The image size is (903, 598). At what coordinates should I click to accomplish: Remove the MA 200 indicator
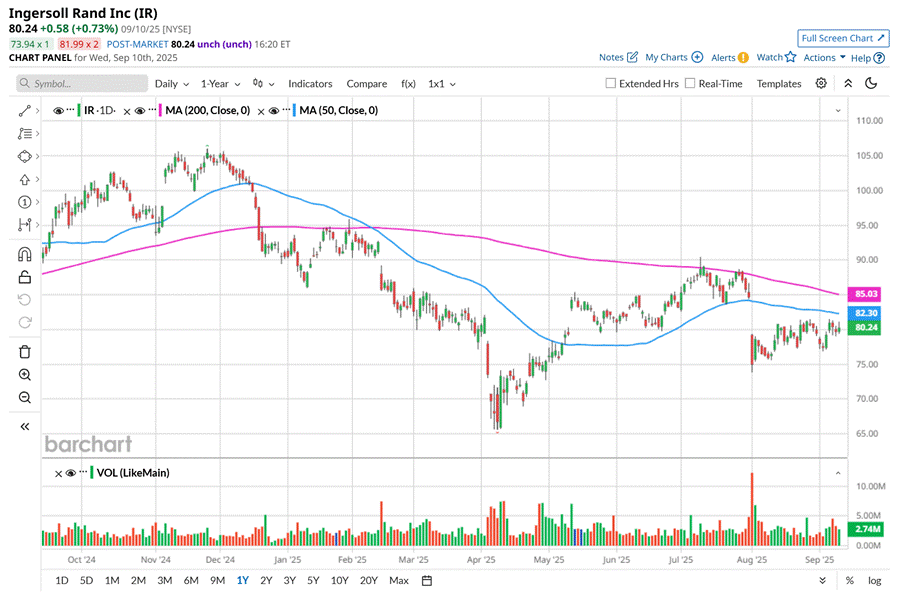(127, 111)
